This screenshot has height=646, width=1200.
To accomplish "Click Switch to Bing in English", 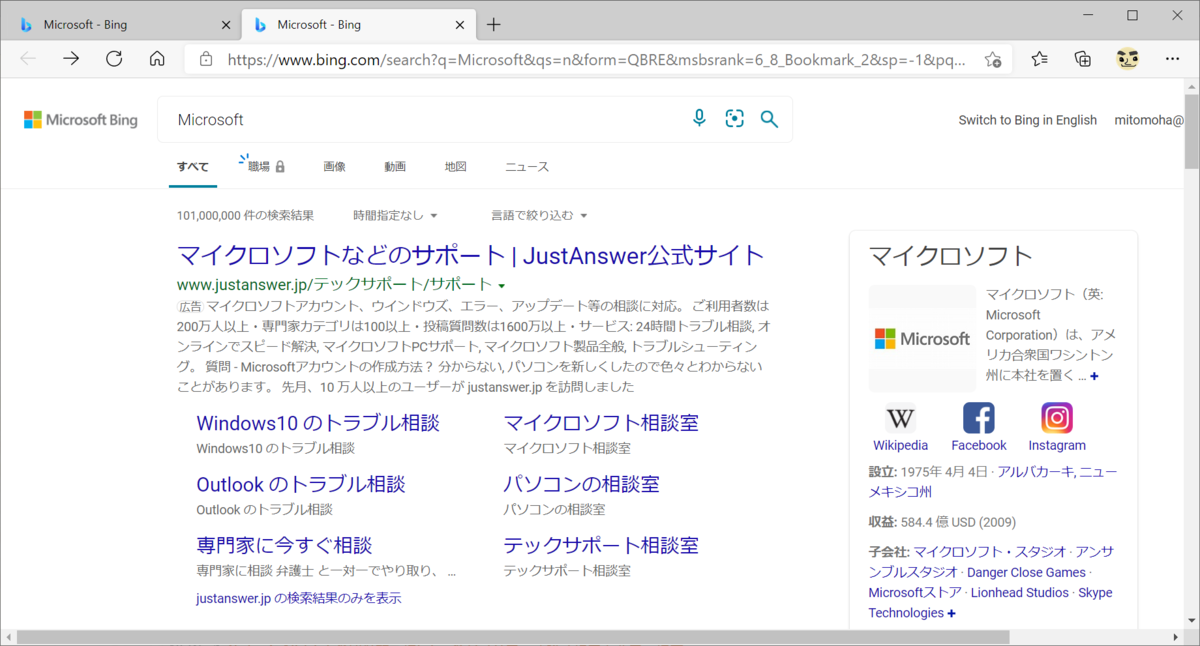I will 1027,120.
